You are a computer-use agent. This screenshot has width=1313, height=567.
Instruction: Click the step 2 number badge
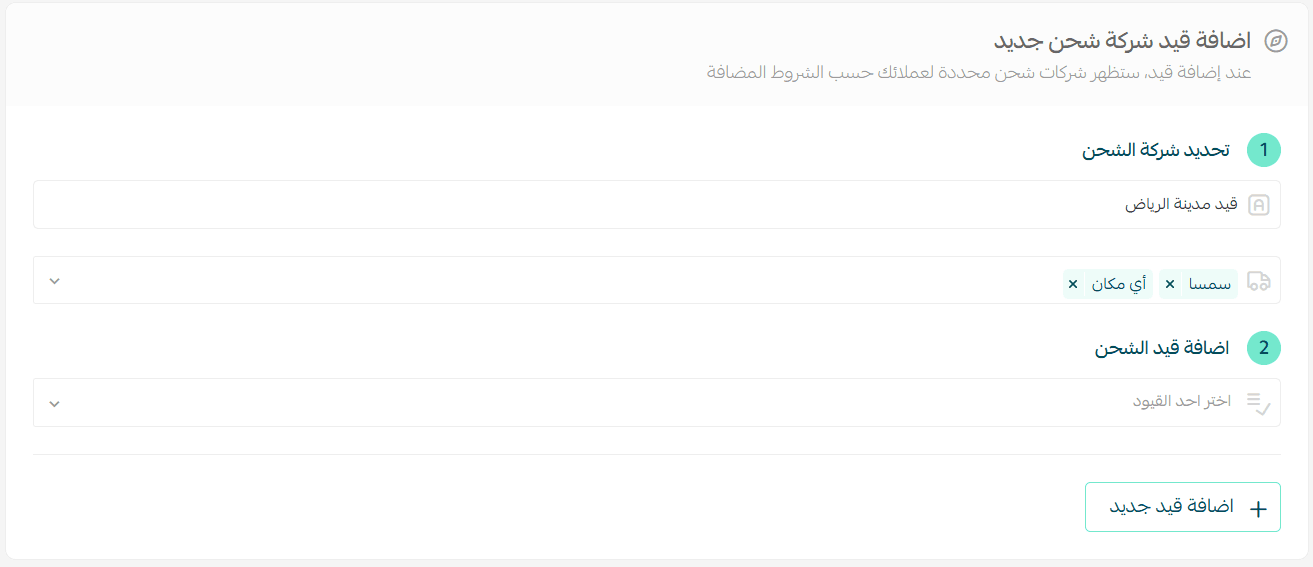(1263, 348)
